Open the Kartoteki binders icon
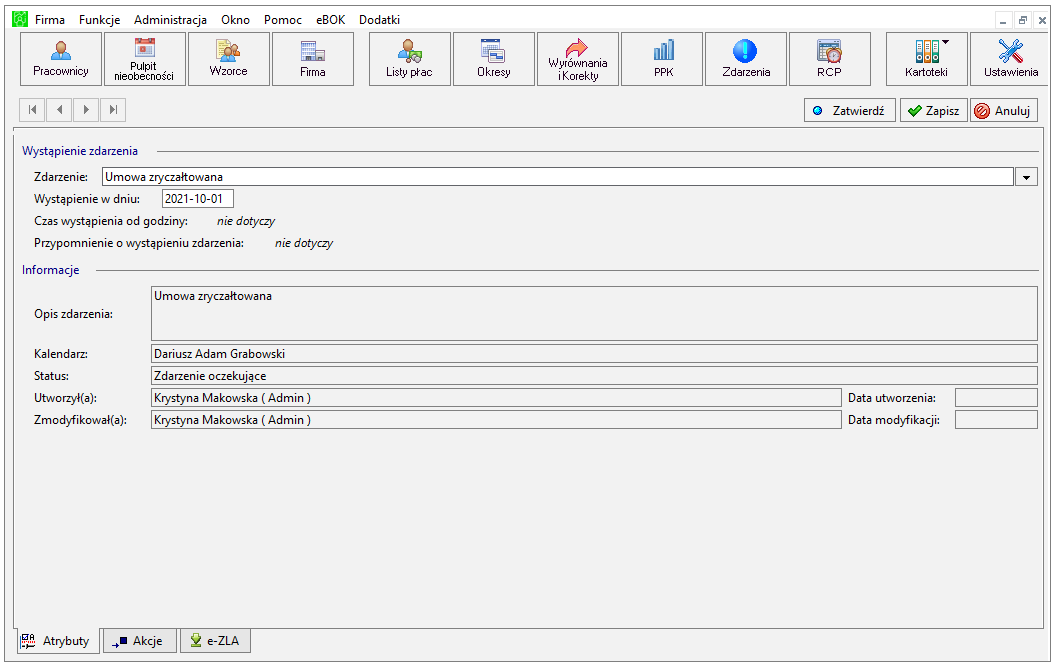This screenshot has width=1059, height=670. (x=927, y=59)
